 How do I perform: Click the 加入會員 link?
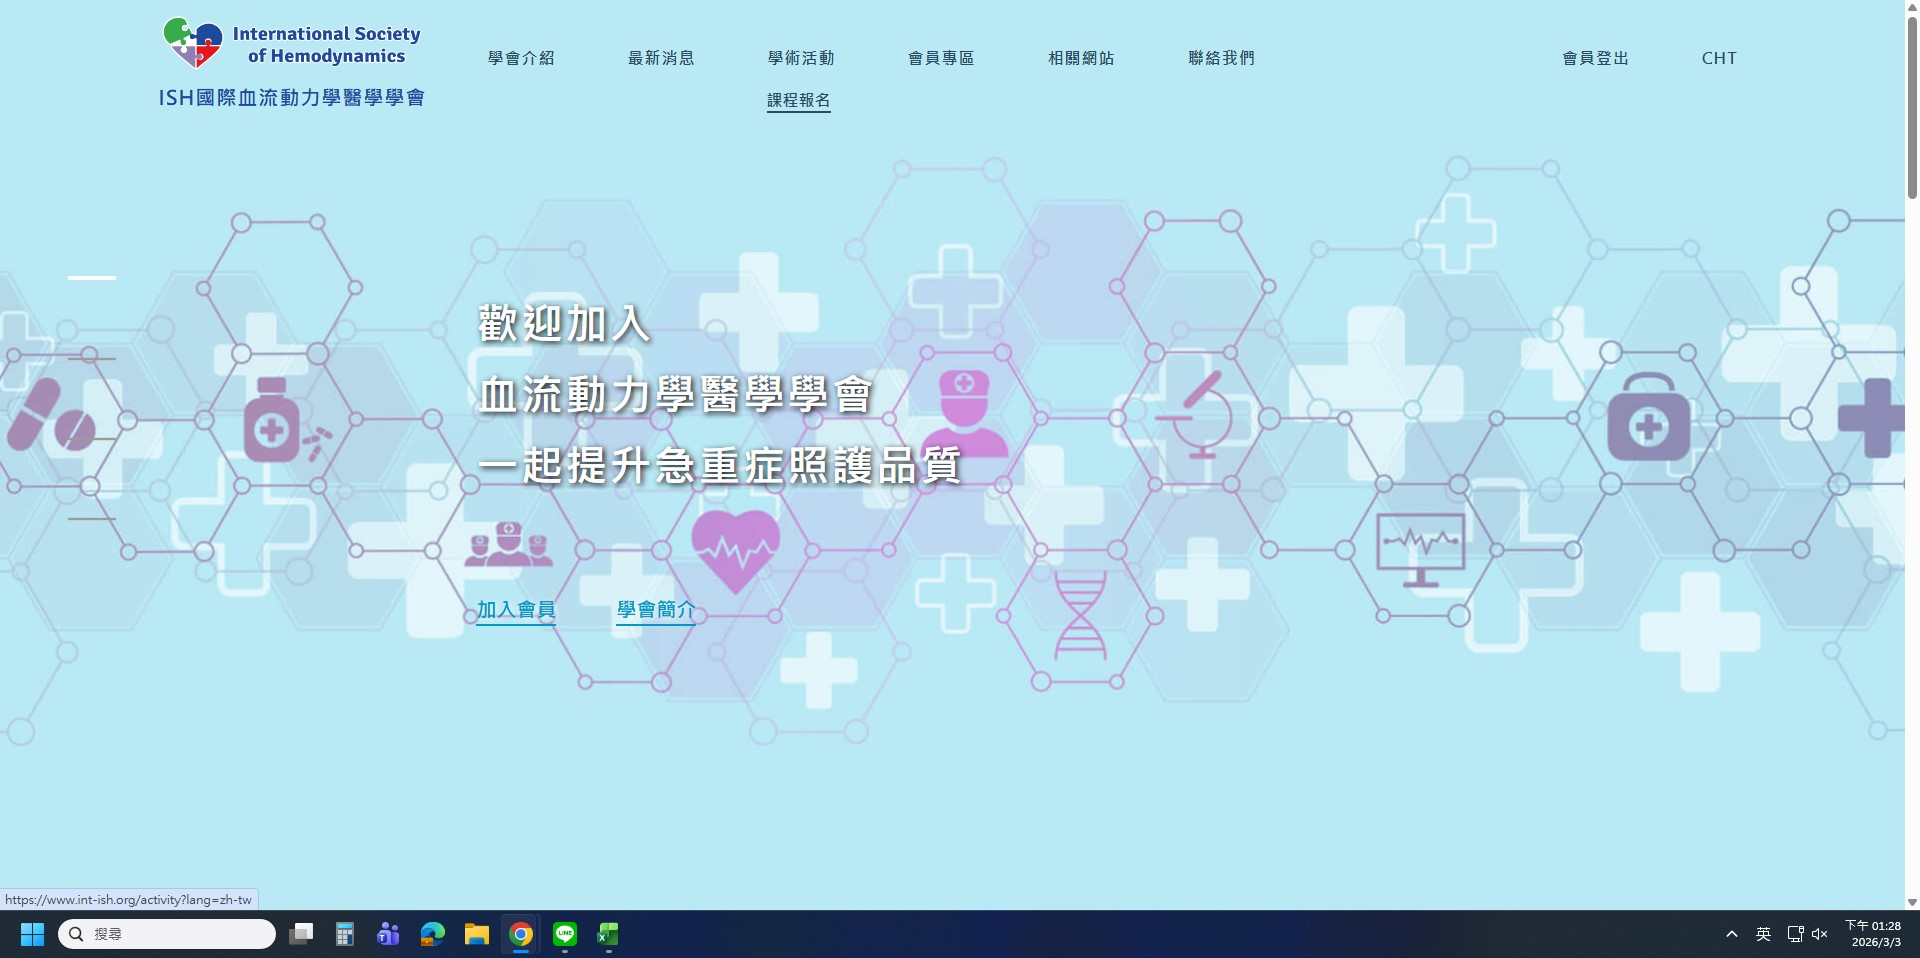tap(516, 609)
